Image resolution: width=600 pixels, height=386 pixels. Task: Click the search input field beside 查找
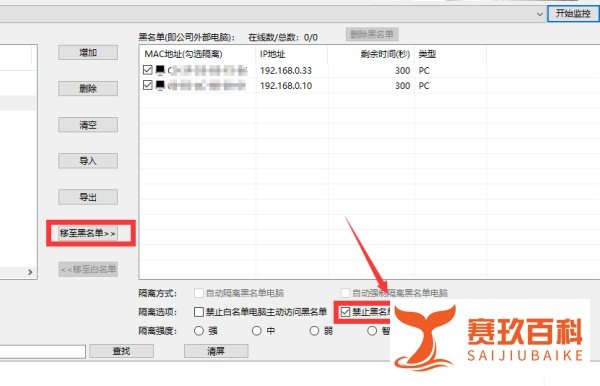(42, 351)
